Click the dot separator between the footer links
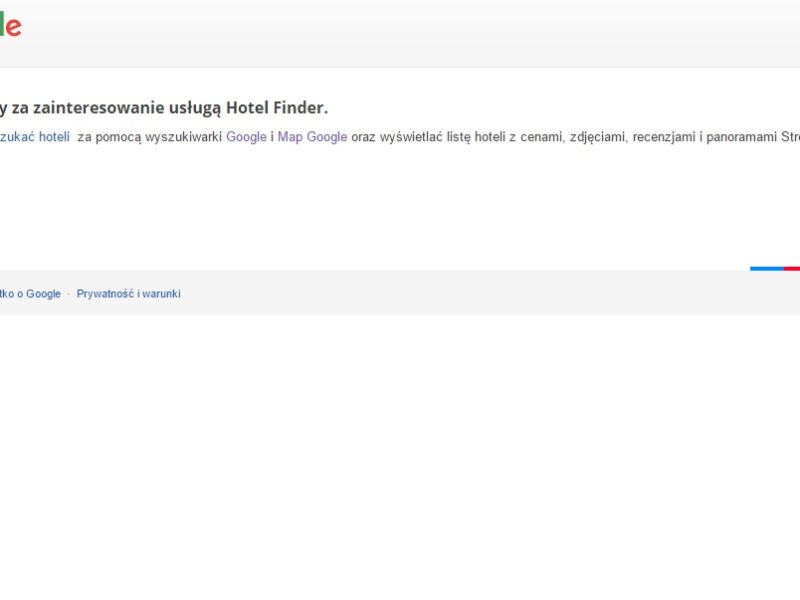Image resolution: width=800 pixels, height=600 pixels. coord(68,294)
